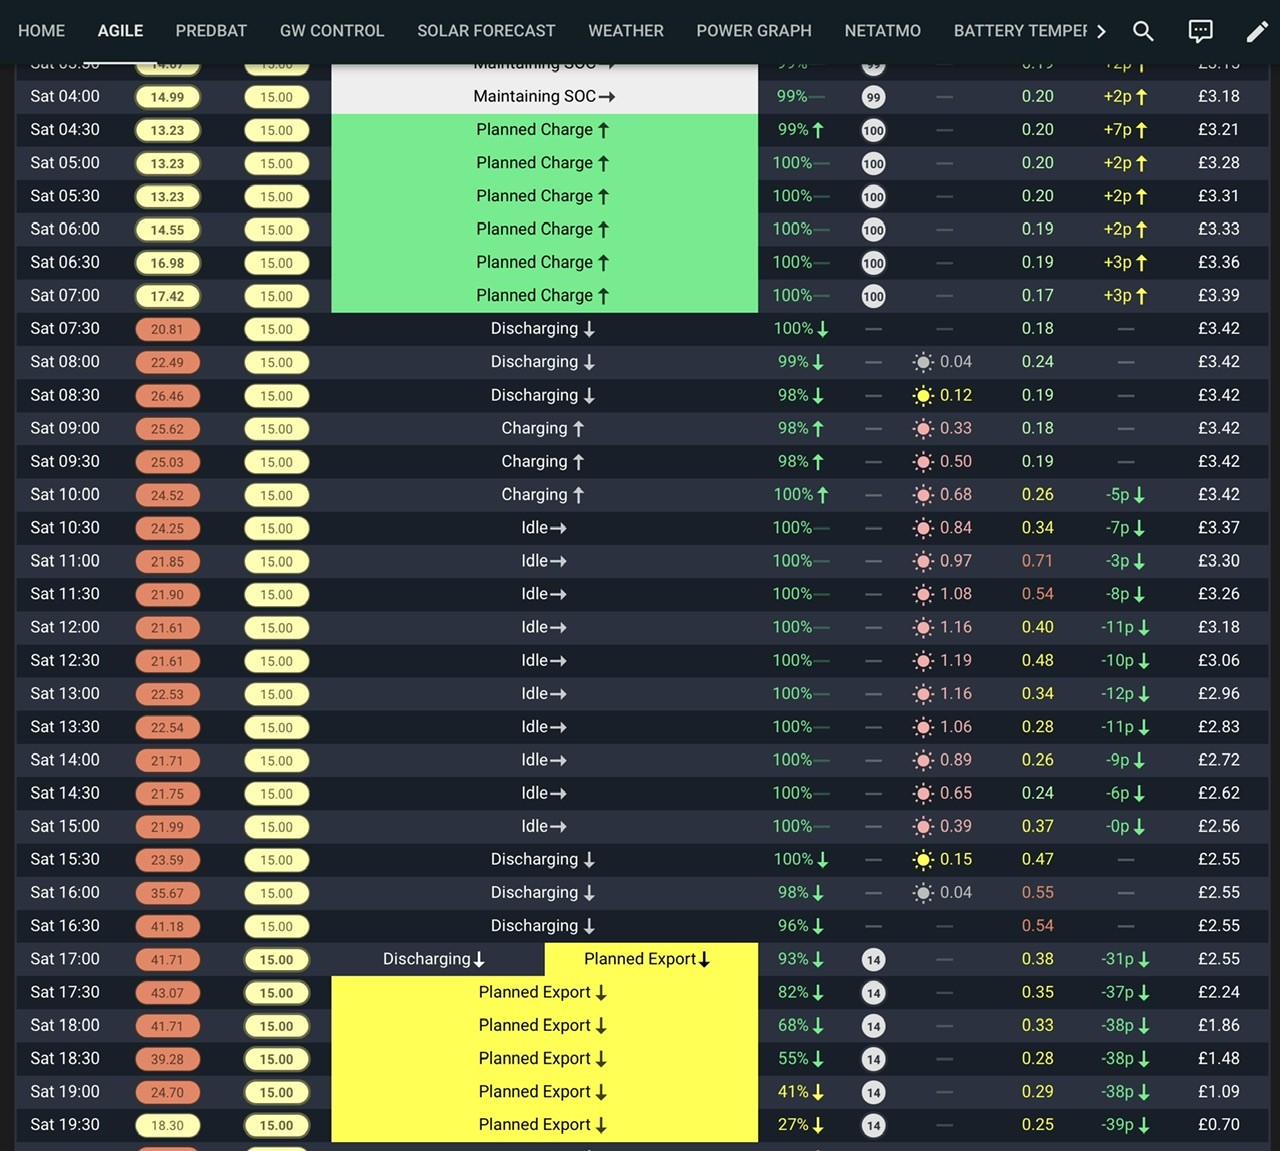Open the SOLAR FORECAST tab
This screenshot has width=1280, height=1151.
coord(486,31)
